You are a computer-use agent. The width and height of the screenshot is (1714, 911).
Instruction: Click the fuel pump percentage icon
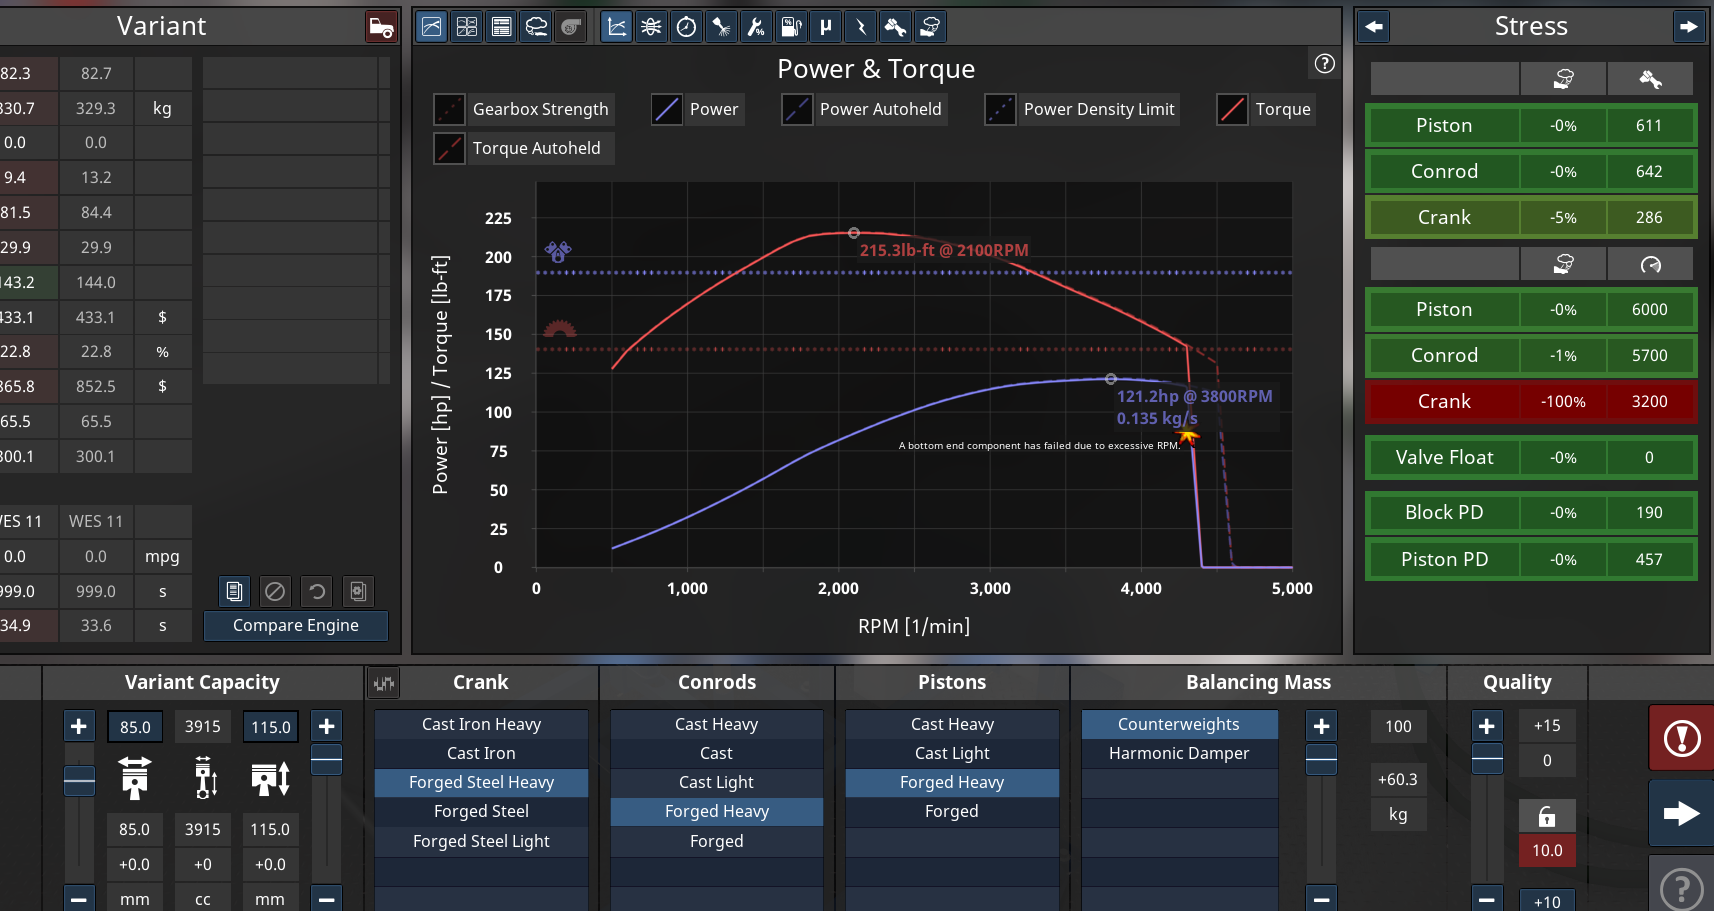tap(791, 27)
